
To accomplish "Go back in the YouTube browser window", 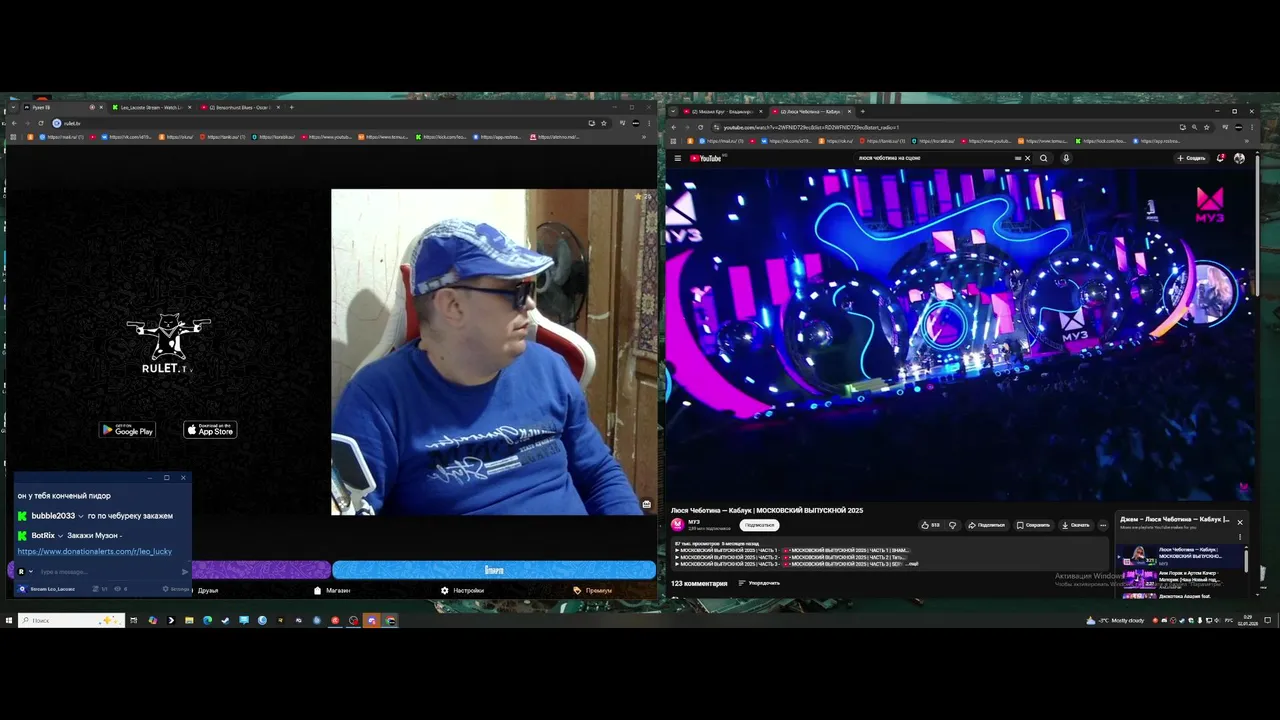I will 673,127.
